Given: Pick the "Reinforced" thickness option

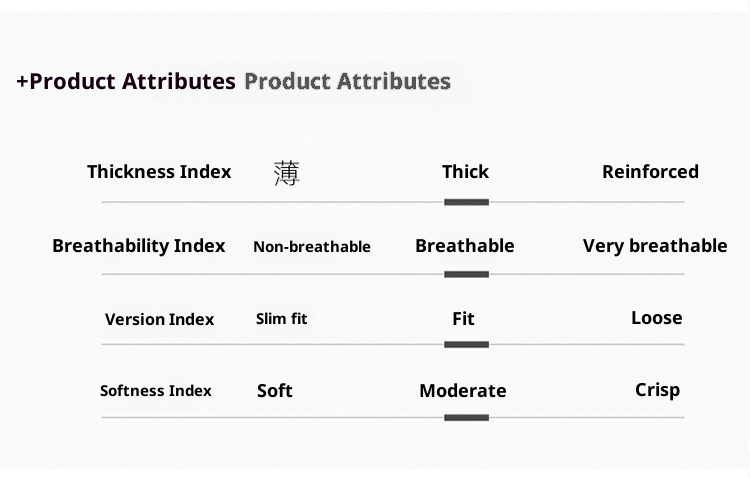Looking at the screenshot, I should point(650,172).
